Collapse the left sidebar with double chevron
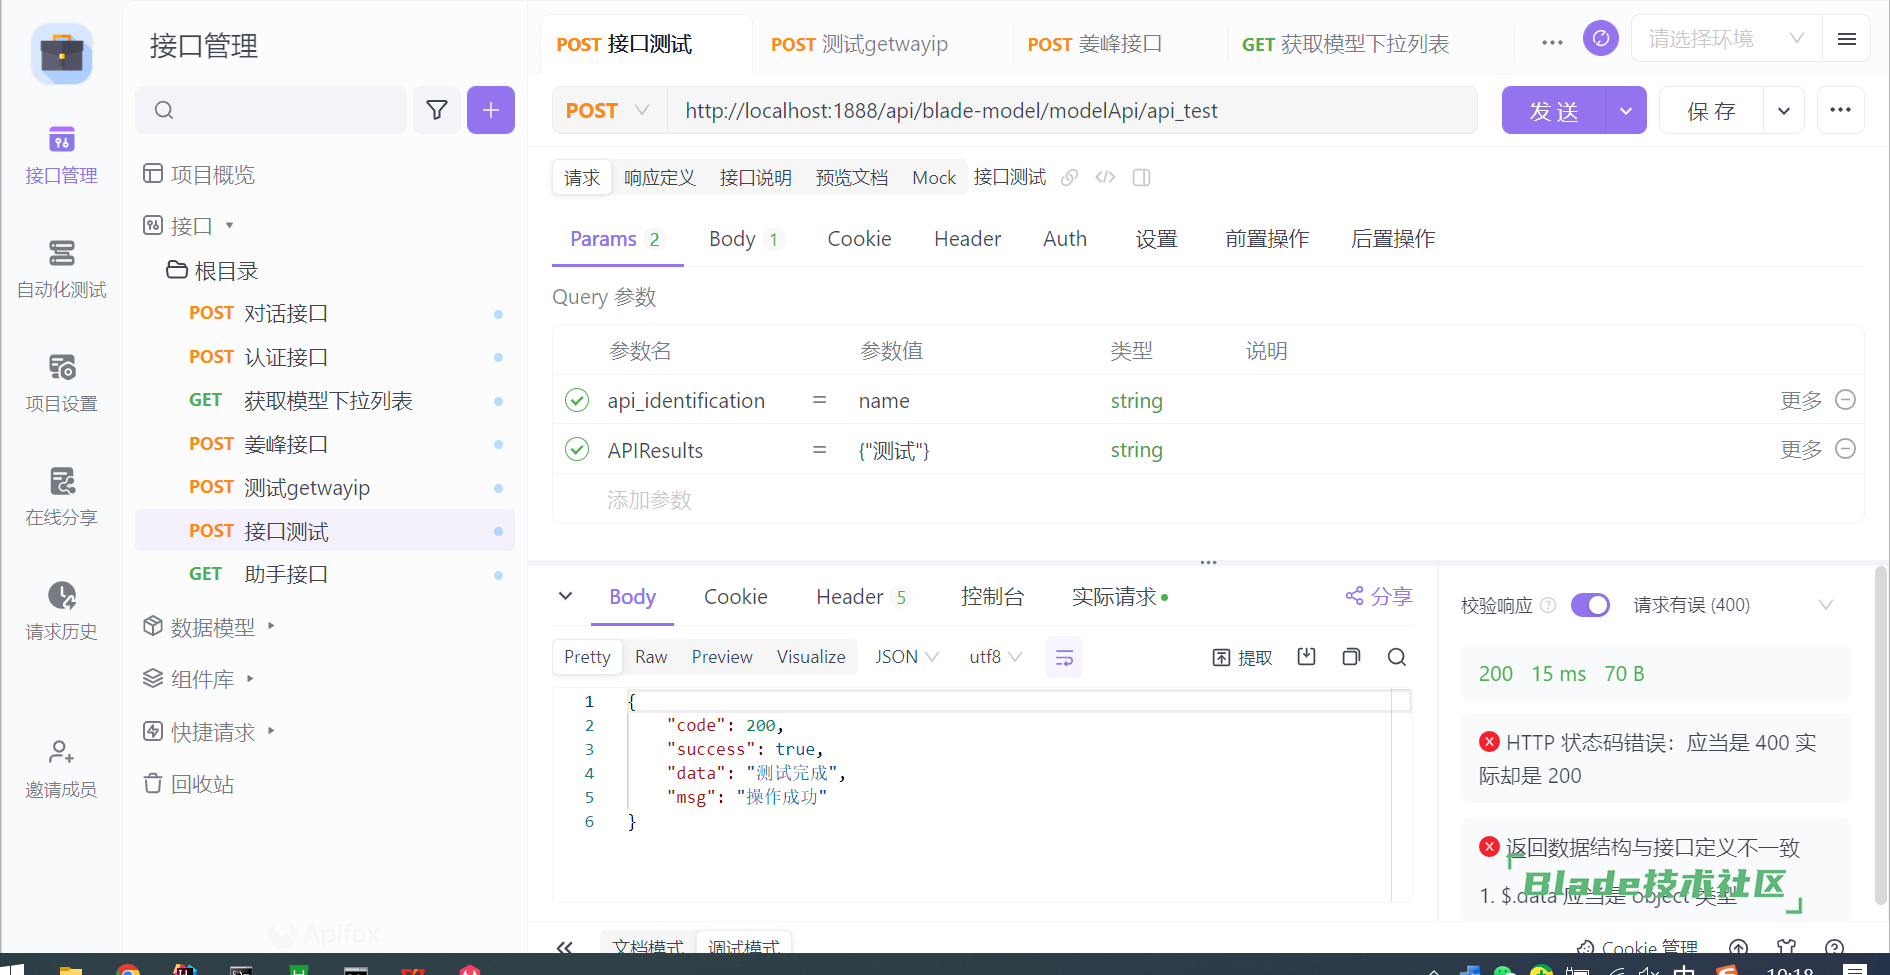The height and width of the screenshot is (975, 1890). [x=565, y=947]
